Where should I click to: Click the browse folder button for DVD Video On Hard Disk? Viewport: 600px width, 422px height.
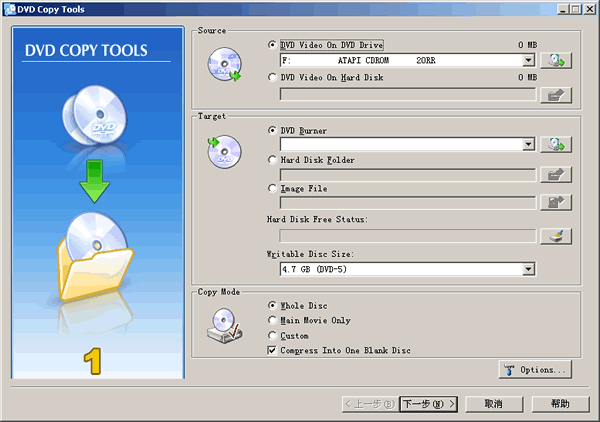point(556,95)
